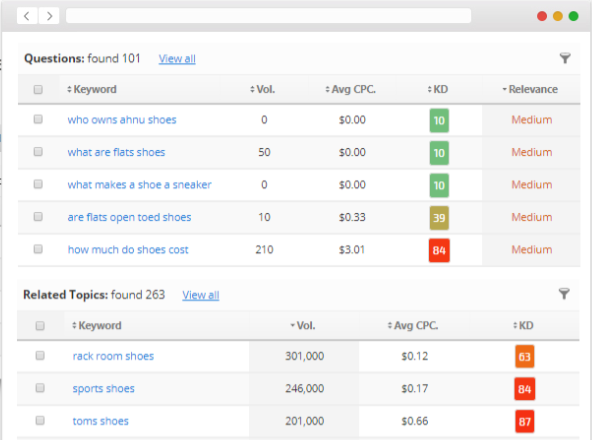
Task: Click the KD 87 badge for 'toms shoes'
Action: point(524,421)
